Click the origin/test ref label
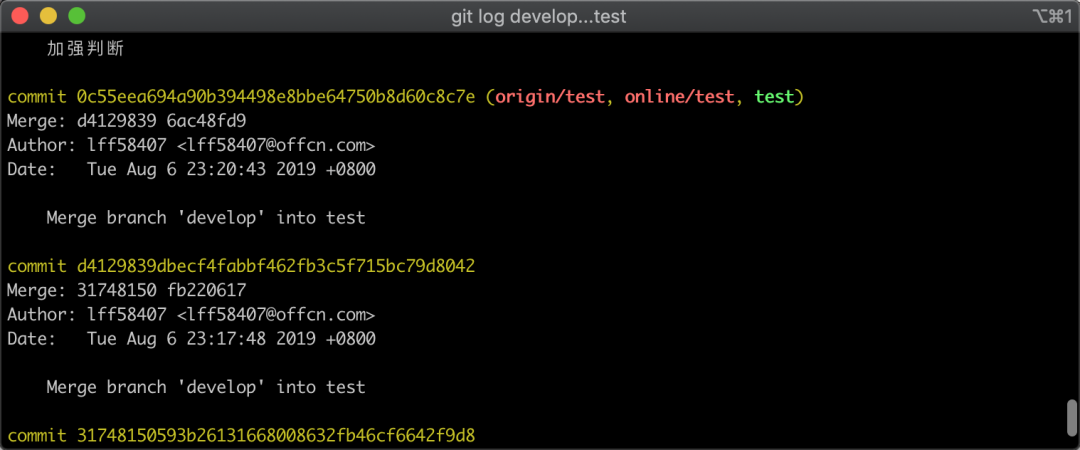This screenshot has width=1080, height=450. coord(550,97)
